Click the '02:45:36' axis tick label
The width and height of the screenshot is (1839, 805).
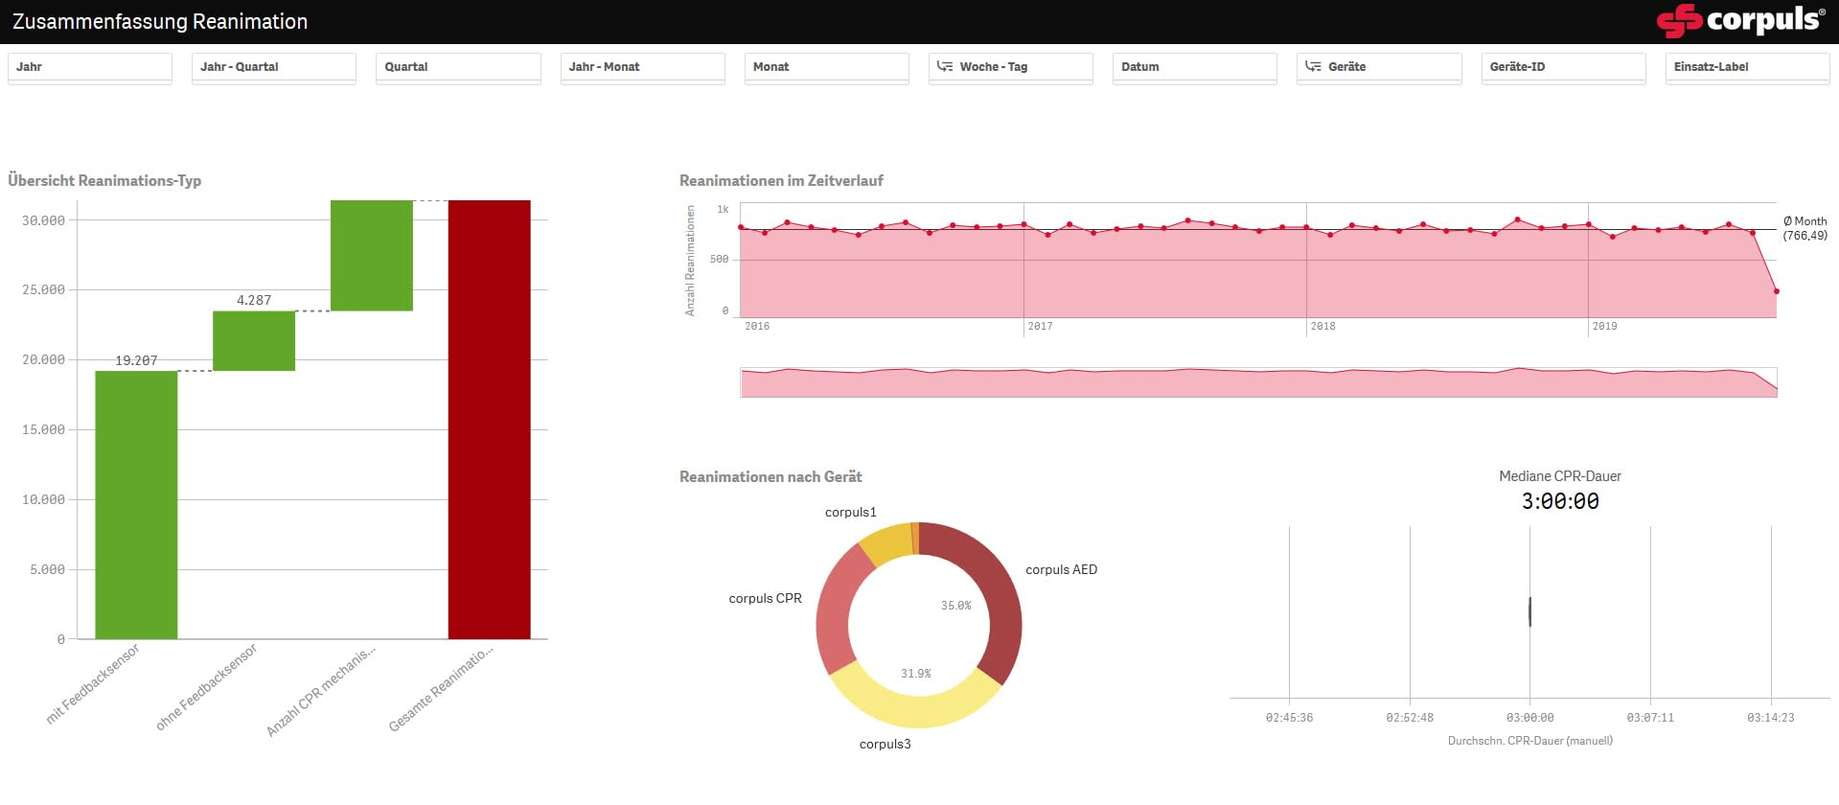(x=1289, y=718)
